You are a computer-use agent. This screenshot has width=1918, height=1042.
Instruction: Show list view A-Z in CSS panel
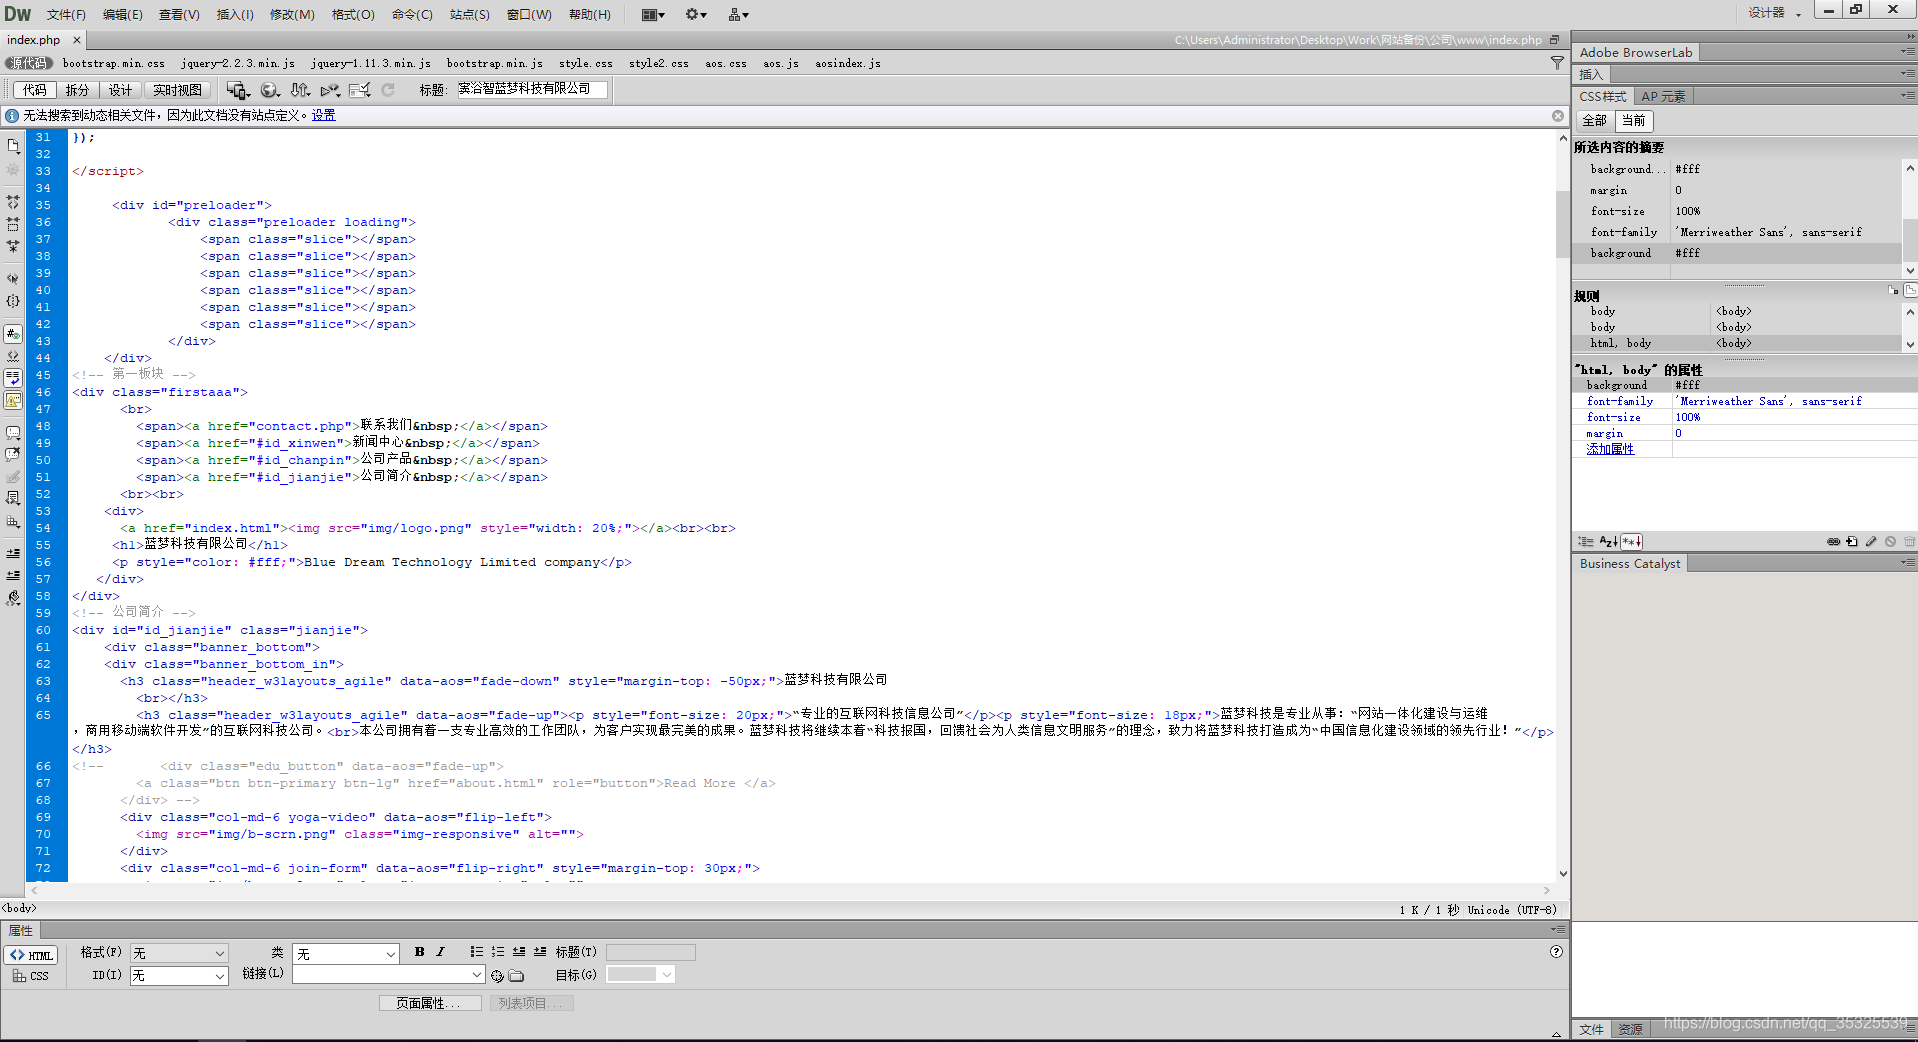(1608, 541)
